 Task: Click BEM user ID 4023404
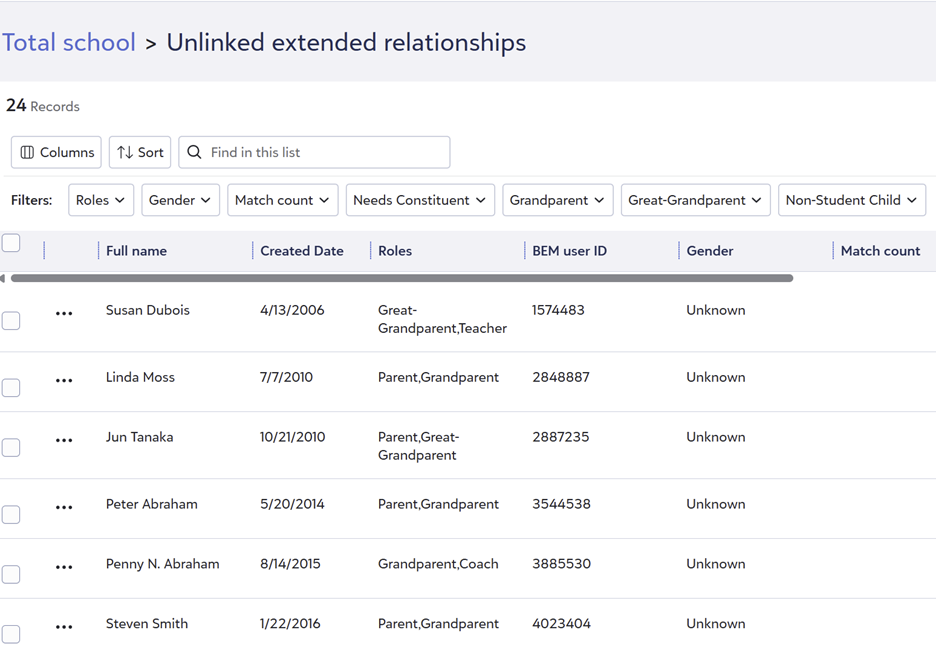(x=561, y=623)
